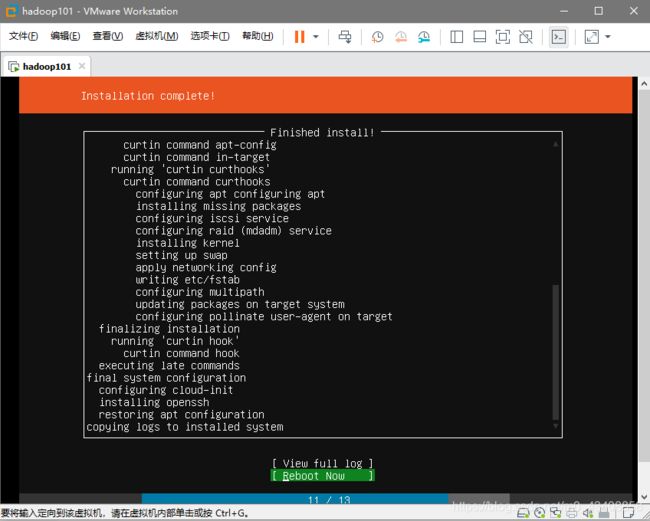This screenshot has height=521, width=650.
Task: Click the VM window scroll up arrow
Action: 644,84
